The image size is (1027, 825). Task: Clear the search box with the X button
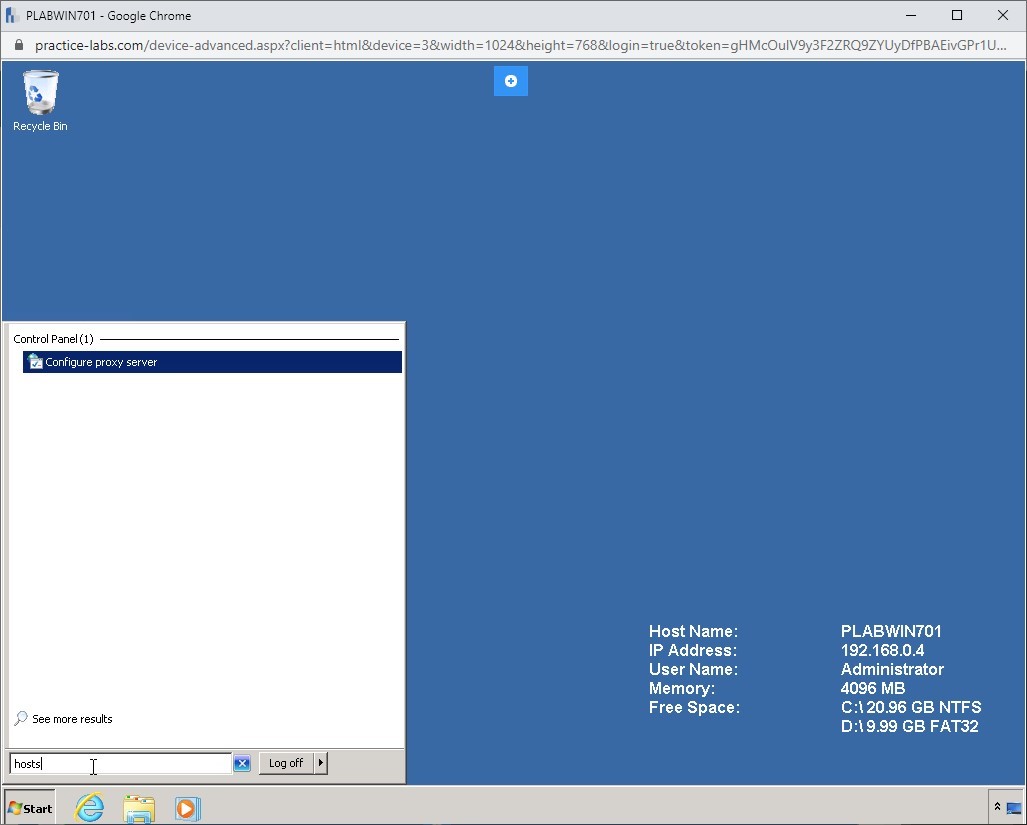click(242, 763)
